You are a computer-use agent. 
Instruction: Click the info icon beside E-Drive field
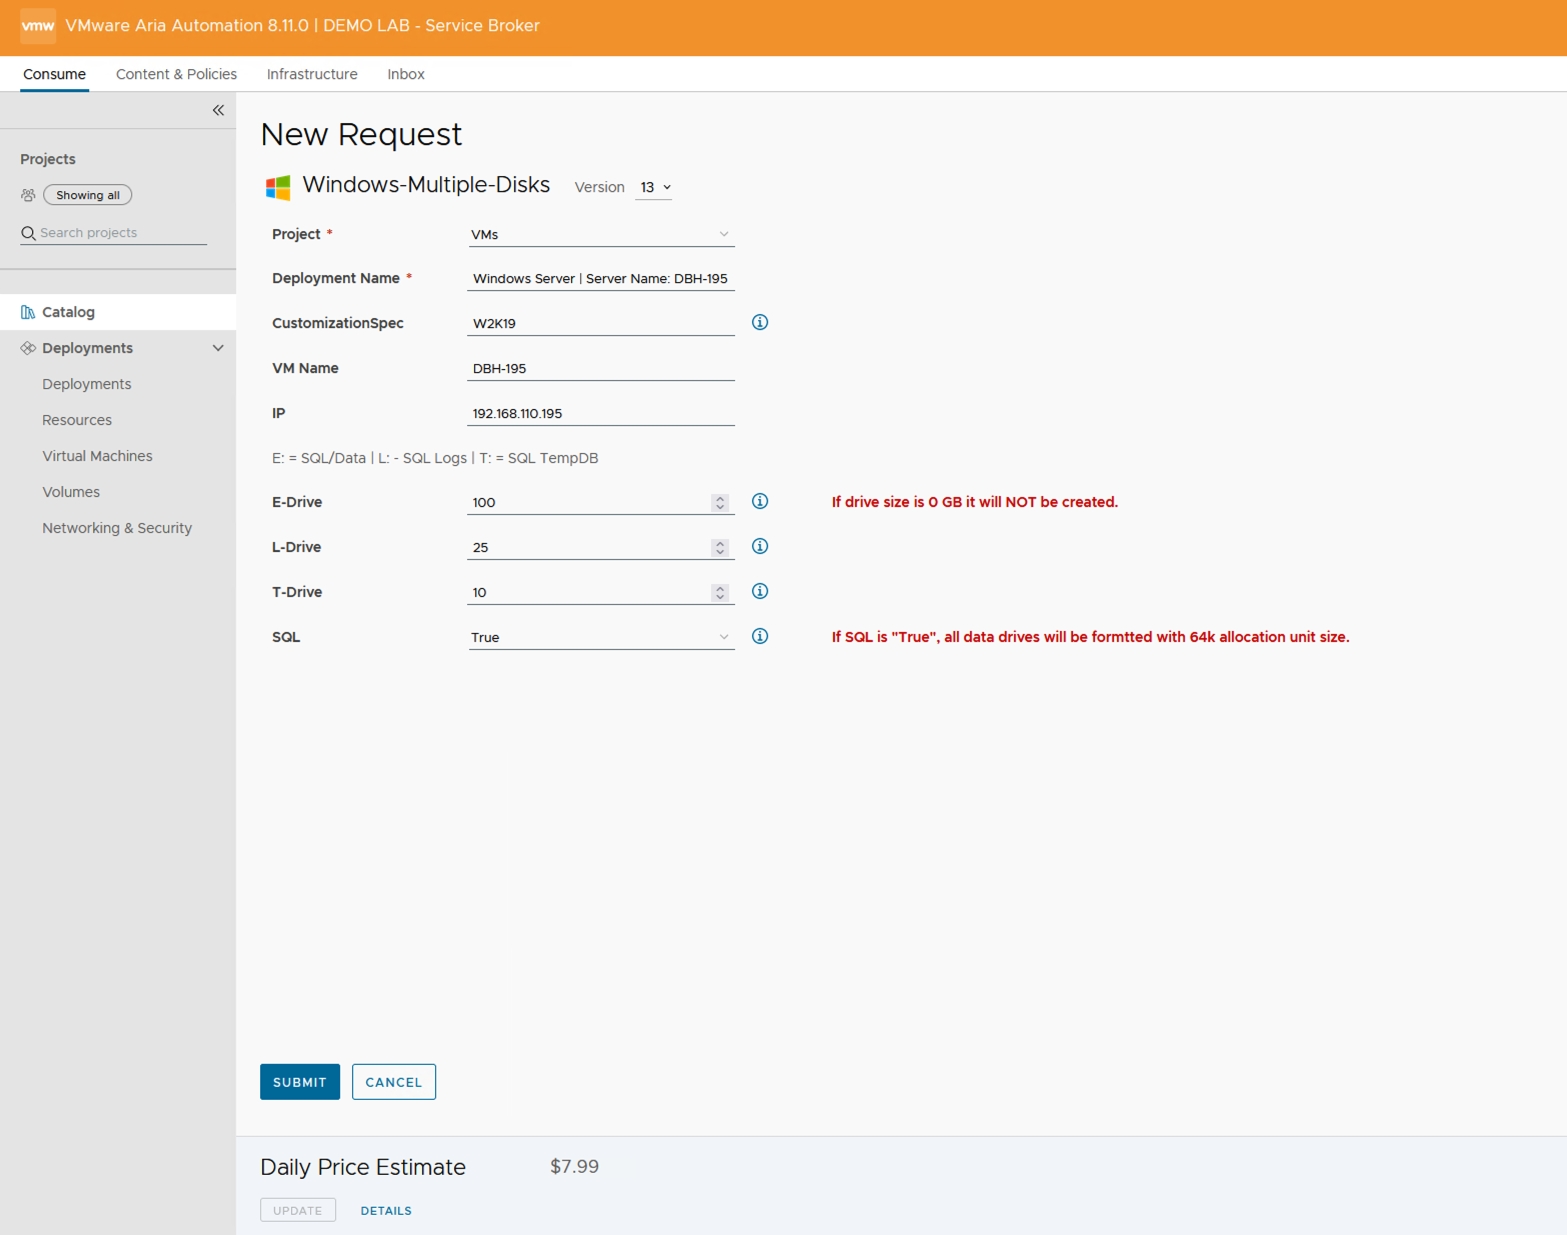pyautogui.click(x=760, y=501)
